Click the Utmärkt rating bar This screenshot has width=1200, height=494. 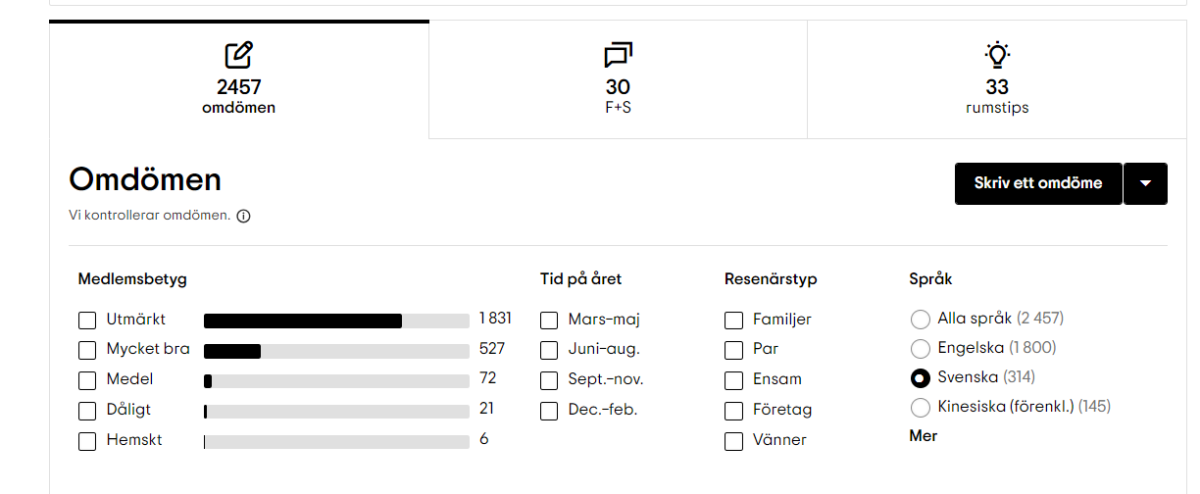336,321
